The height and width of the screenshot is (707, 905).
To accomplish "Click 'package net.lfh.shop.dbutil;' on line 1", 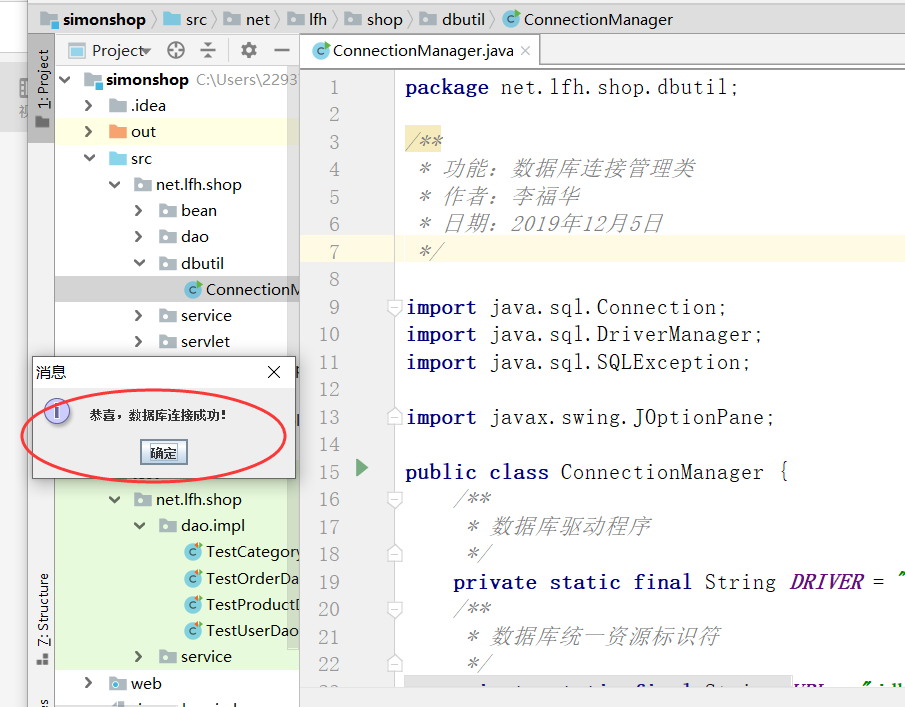I will 571,87.
